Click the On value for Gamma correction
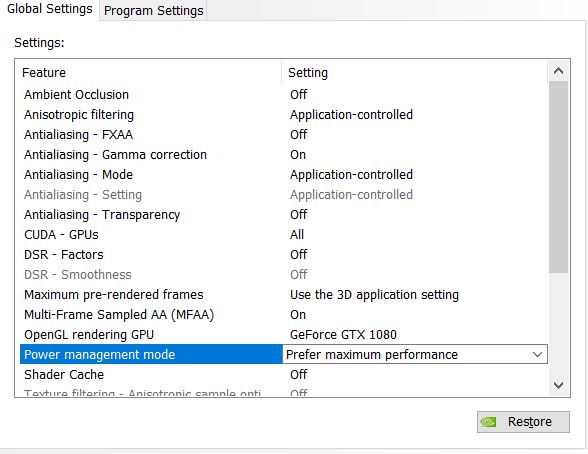Viewport: 588px width, 454px height. point(298,154)
